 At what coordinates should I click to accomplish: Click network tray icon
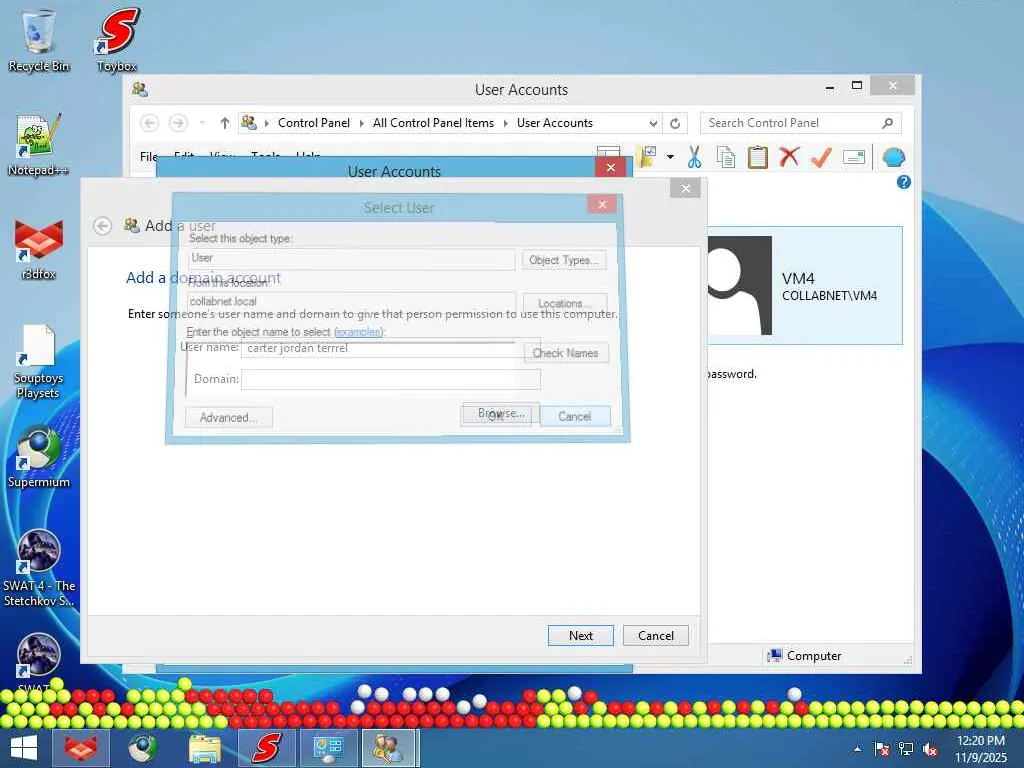click(x=906, y=749)
